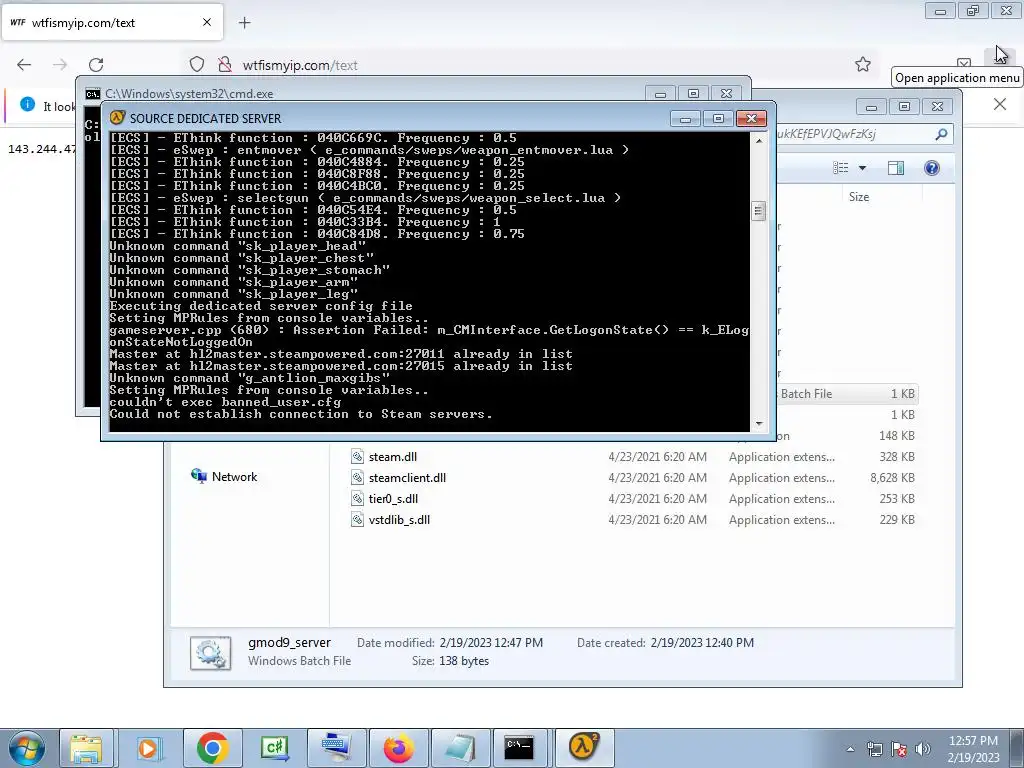Change the Explorer view icon
Screen dimensions: 1024x768
[x=841, y=168]
